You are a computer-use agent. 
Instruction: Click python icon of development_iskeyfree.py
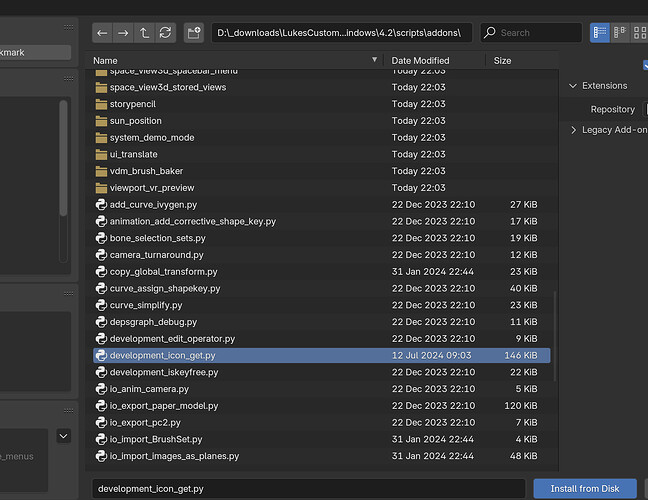point(101,372)
